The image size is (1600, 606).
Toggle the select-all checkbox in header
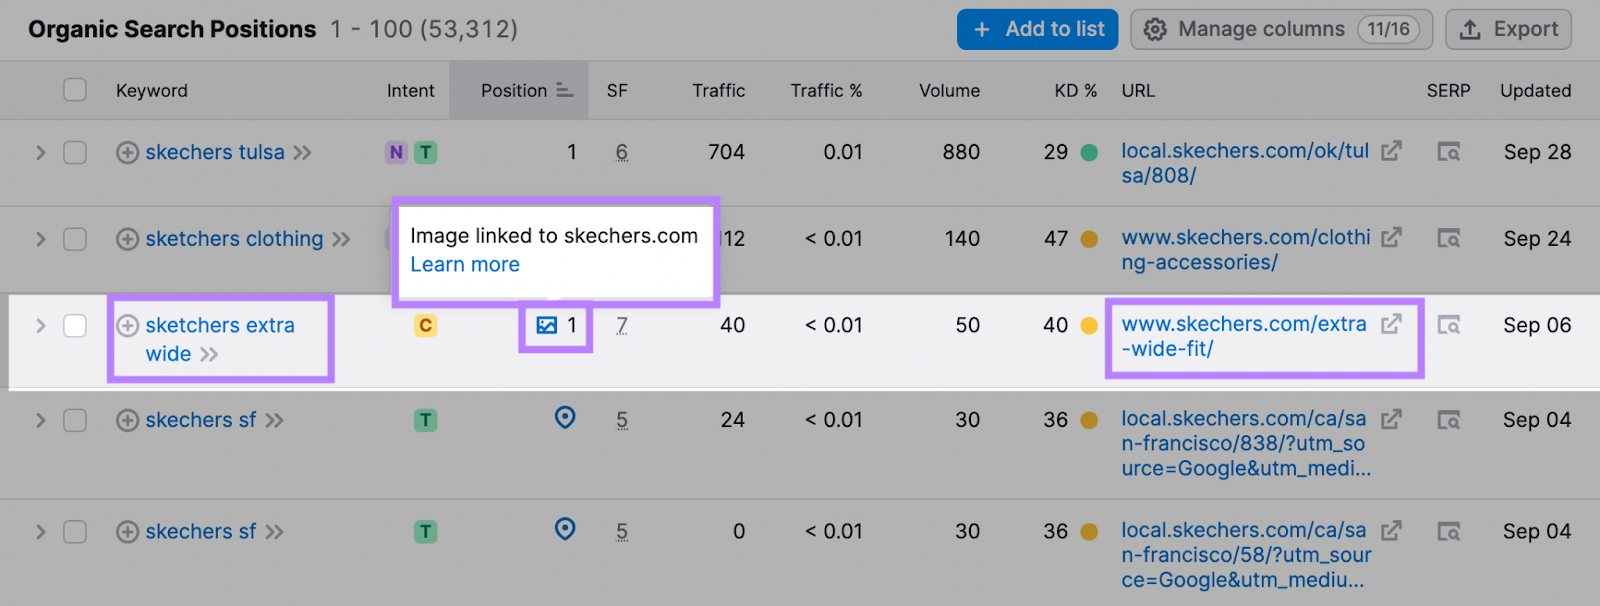(x=75, y=90)
